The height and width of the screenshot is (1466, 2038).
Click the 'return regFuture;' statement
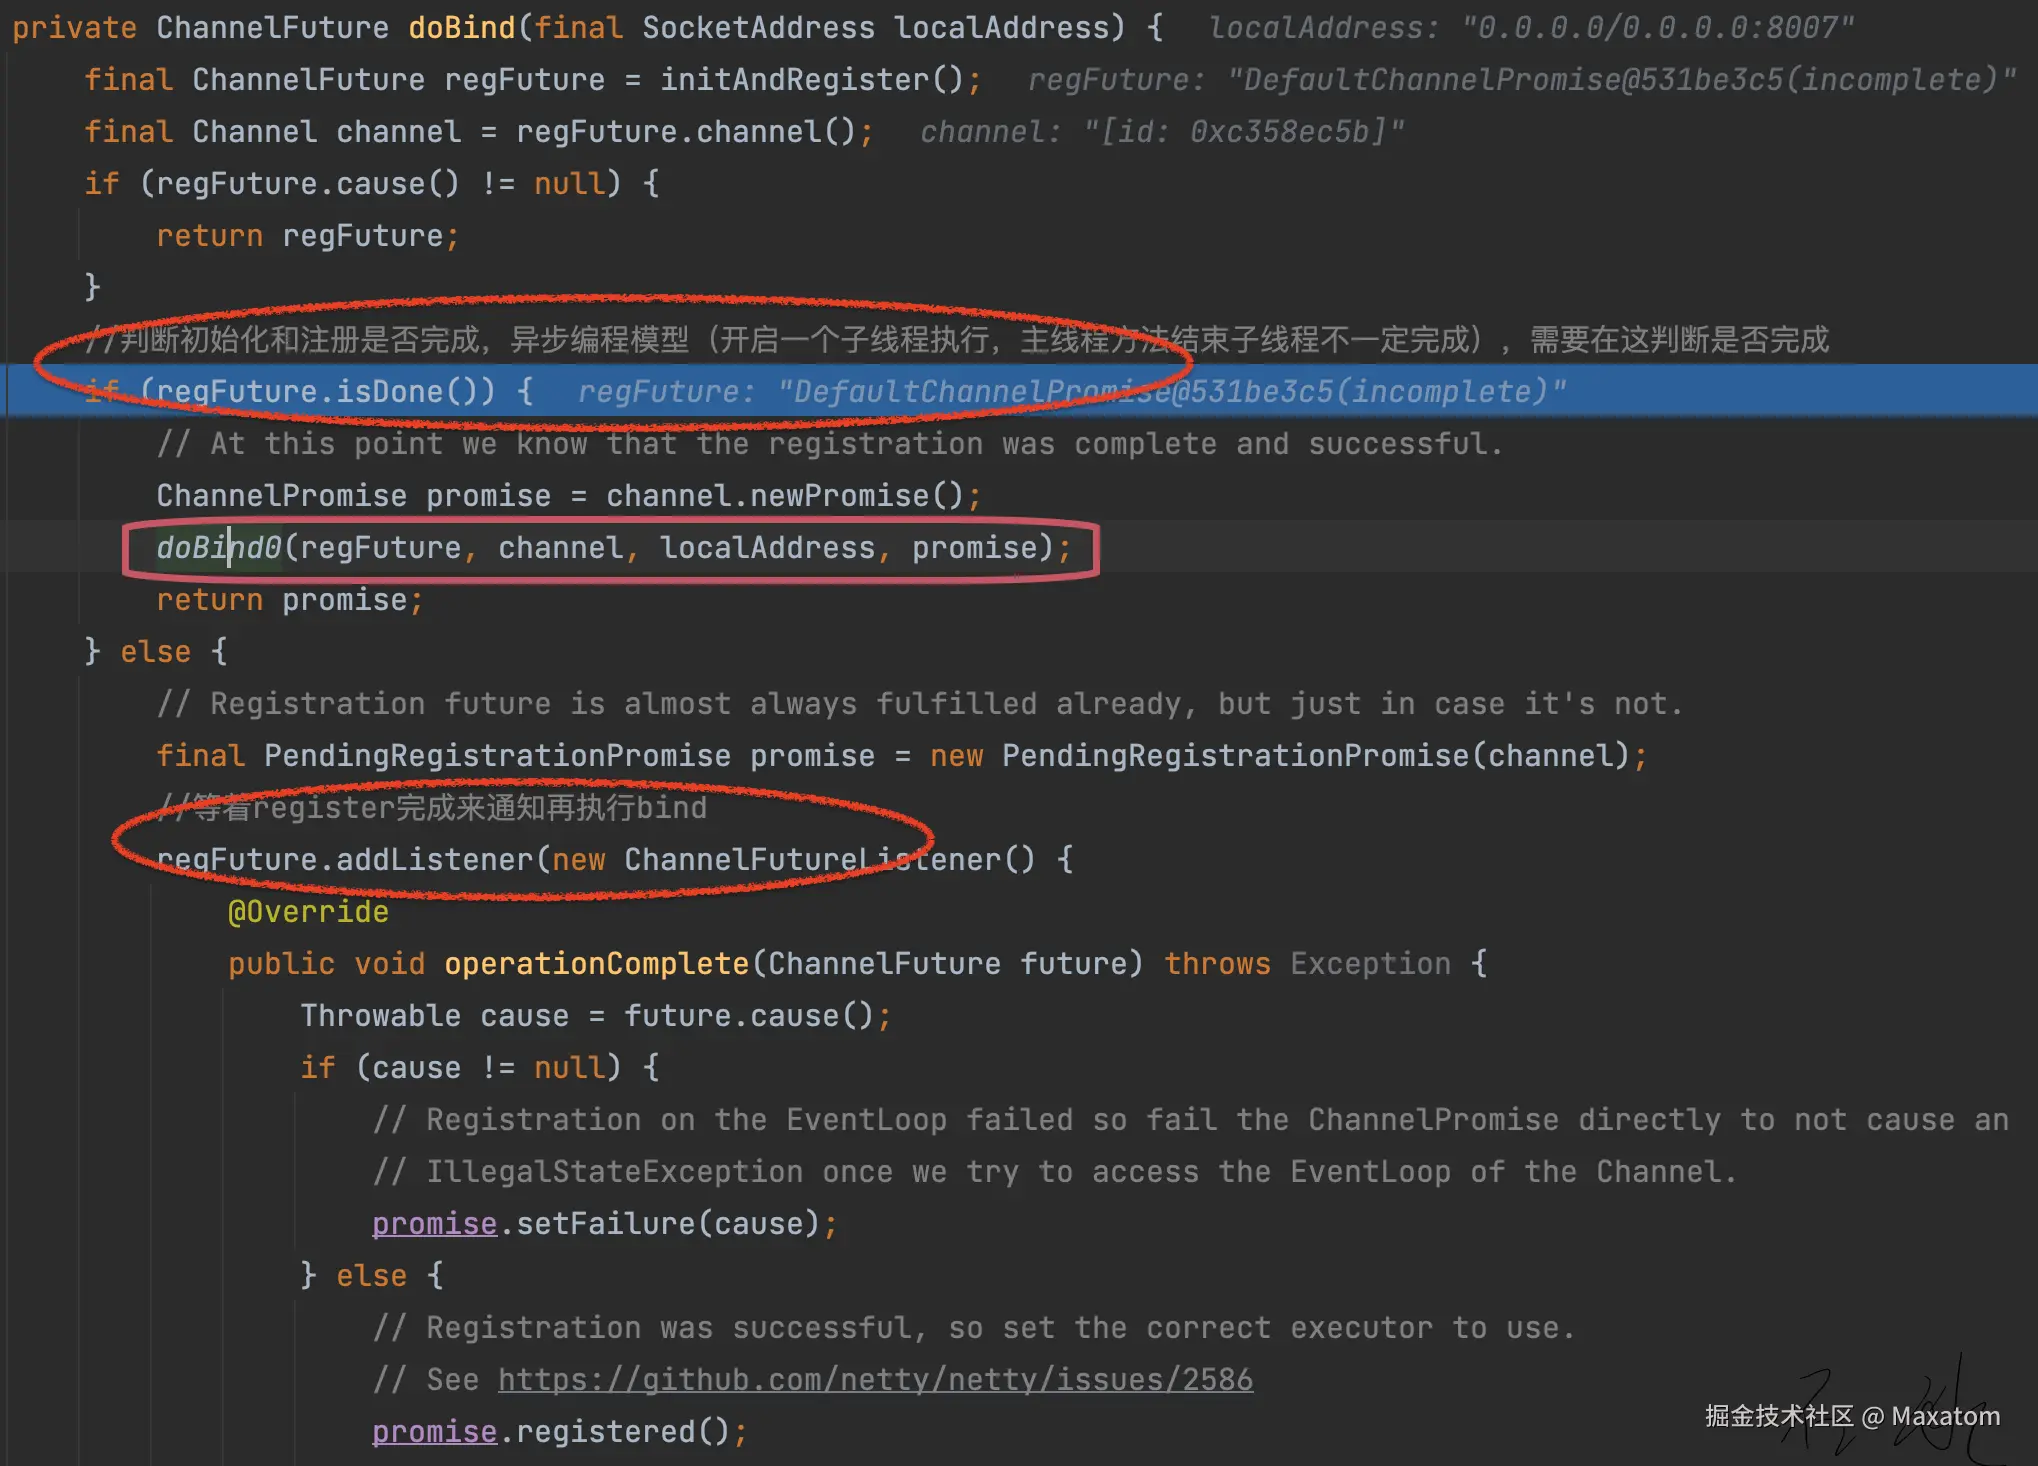pos(307,235)
